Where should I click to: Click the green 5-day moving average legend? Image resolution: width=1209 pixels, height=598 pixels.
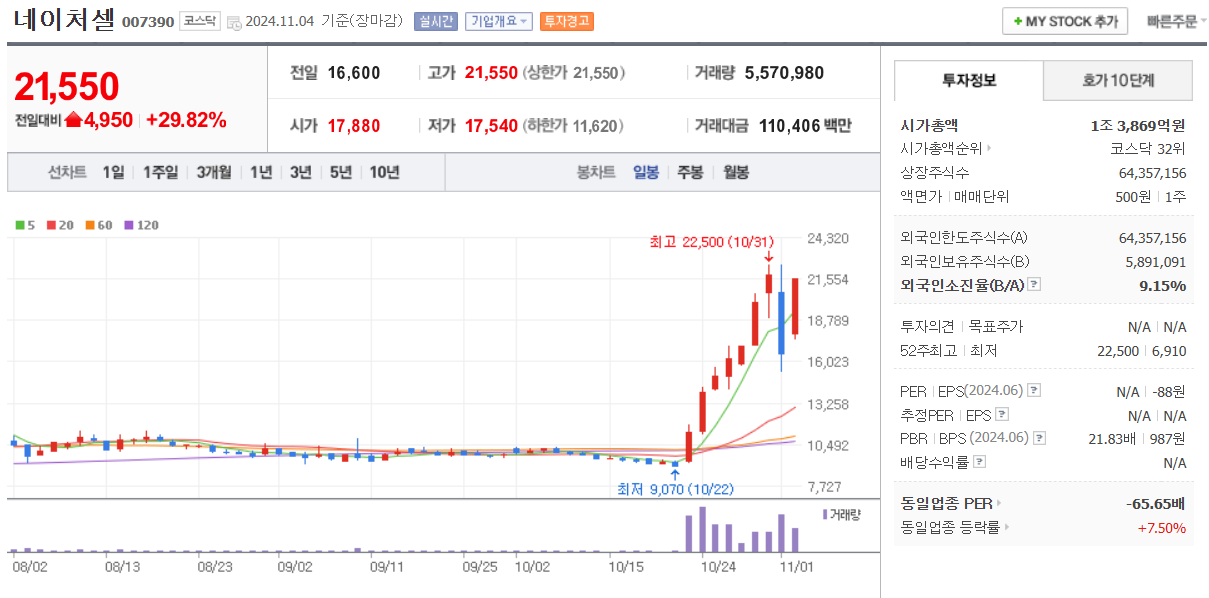click(26, 225)
